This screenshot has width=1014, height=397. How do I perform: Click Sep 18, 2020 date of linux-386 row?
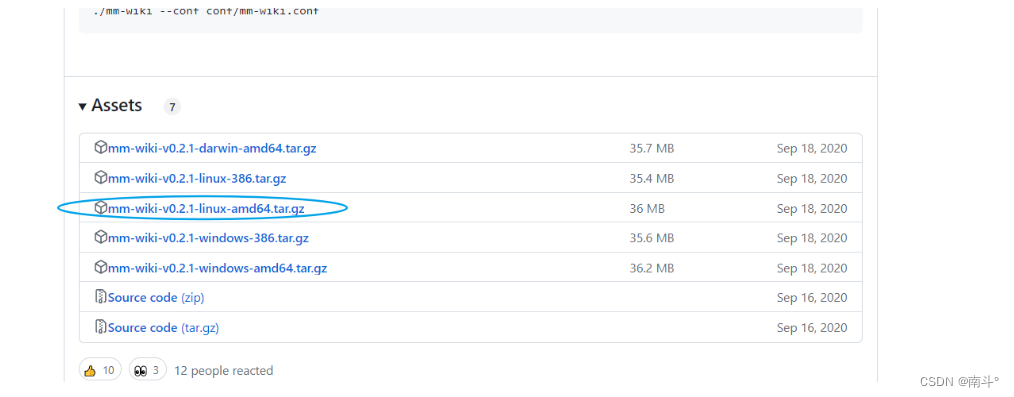(x=812, y=178)
